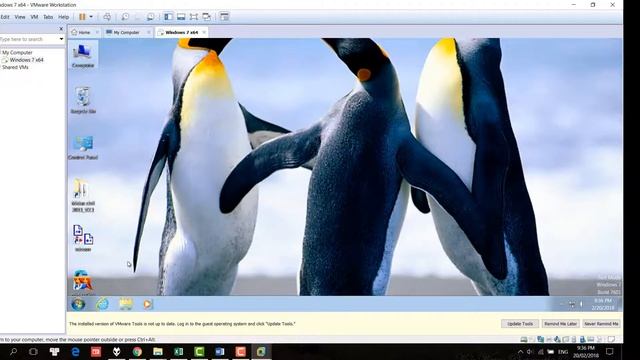Click the Remind Me Later button
Image resolution: width=640 pixels, height=360 pixels.
560,324
